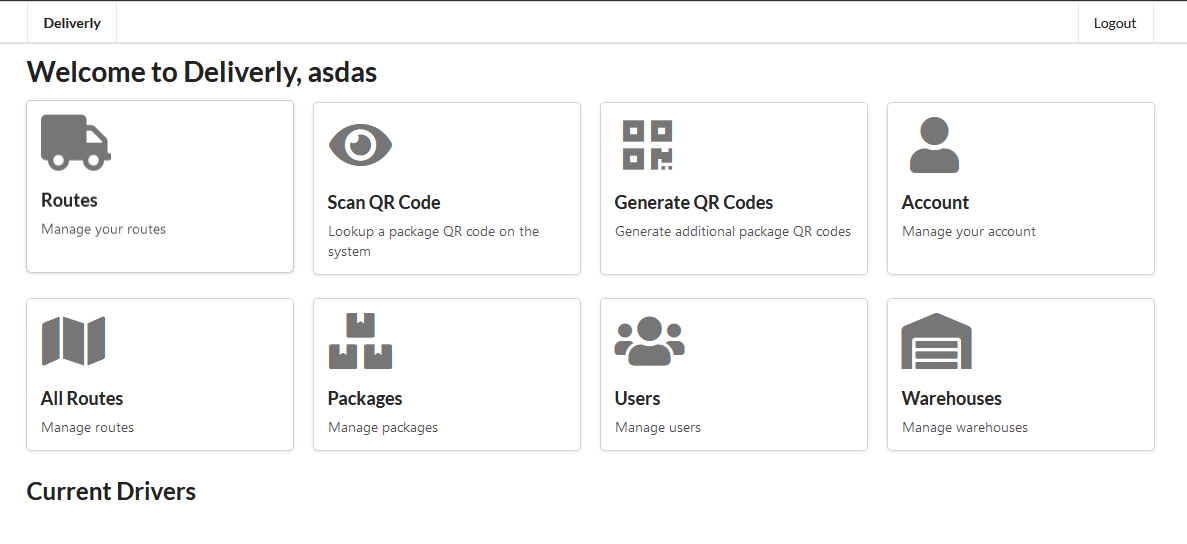1187x544 pixels.
Task: Open the Routes card title
Action: 69,200
